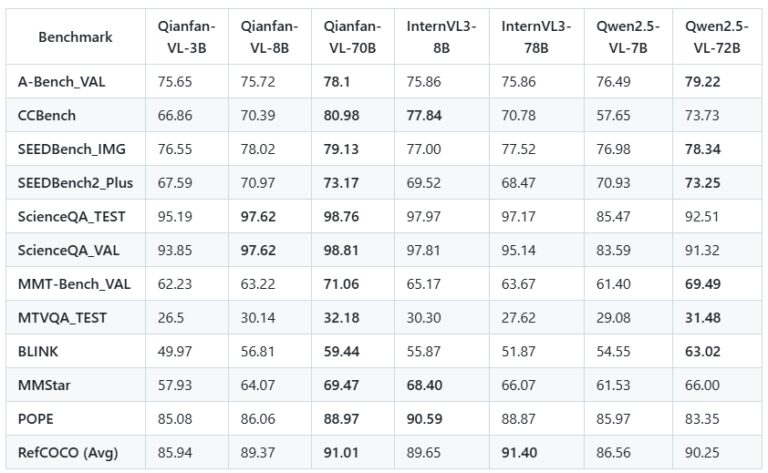Select the Qianfan-VL-8B column header

pos(268,37)
